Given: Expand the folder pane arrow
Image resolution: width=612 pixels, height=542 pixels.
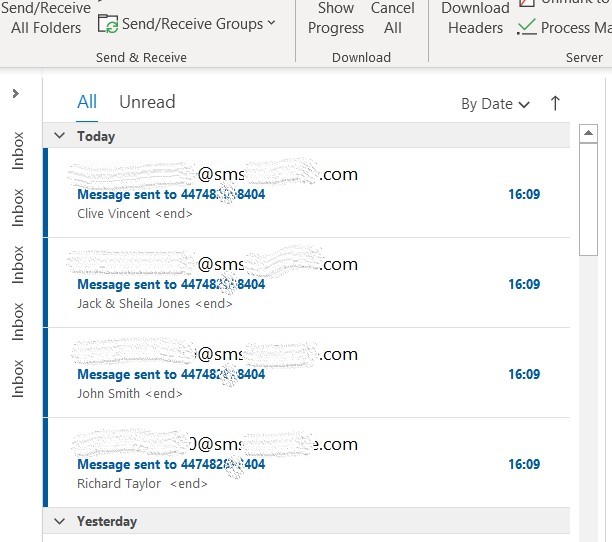Looking at the screenshot, I should [16, 93].
